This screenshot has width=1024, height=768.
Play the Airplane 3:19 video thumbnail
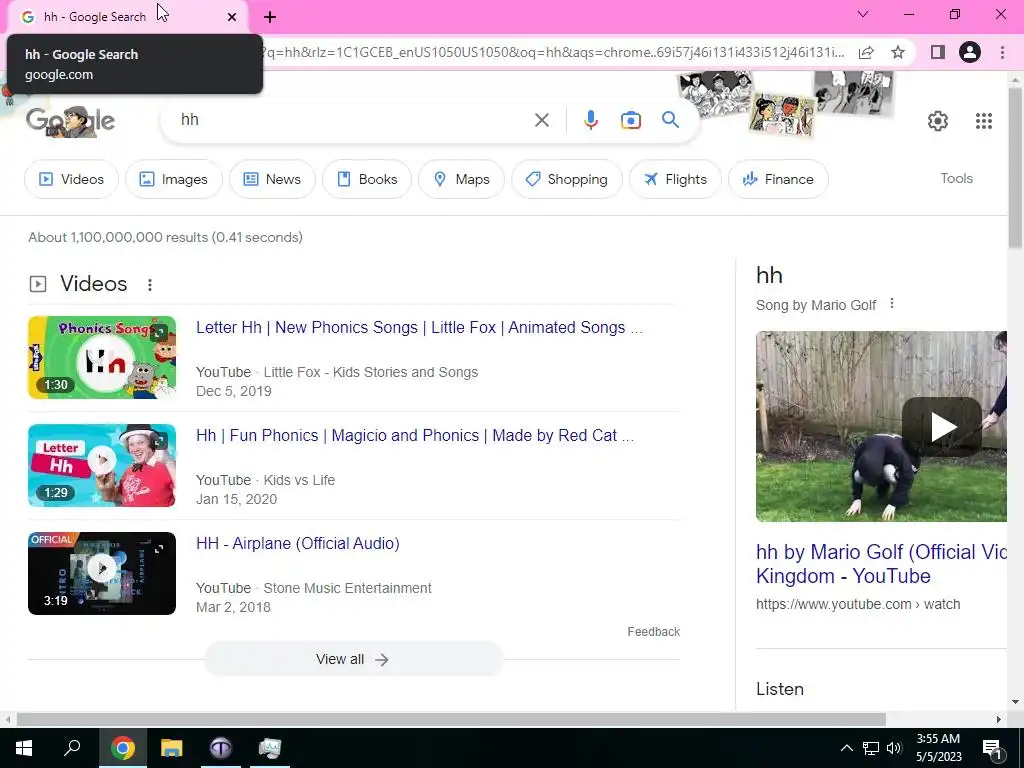pos(102,573)
